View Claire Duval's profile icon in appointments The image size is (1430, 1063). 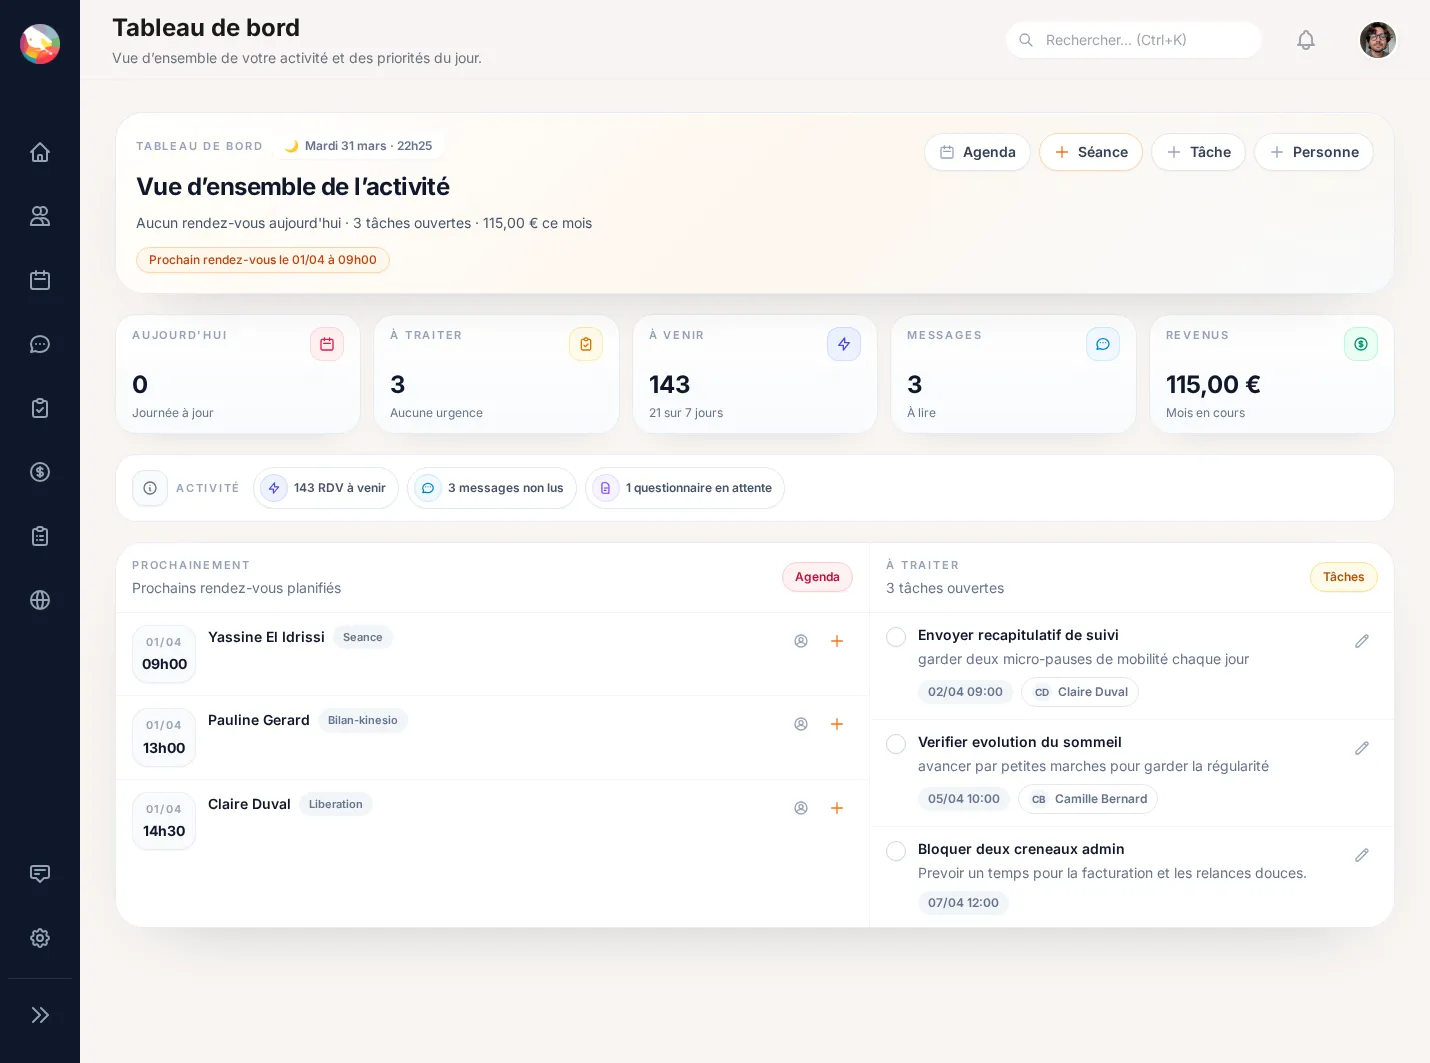tap(801, 808)
